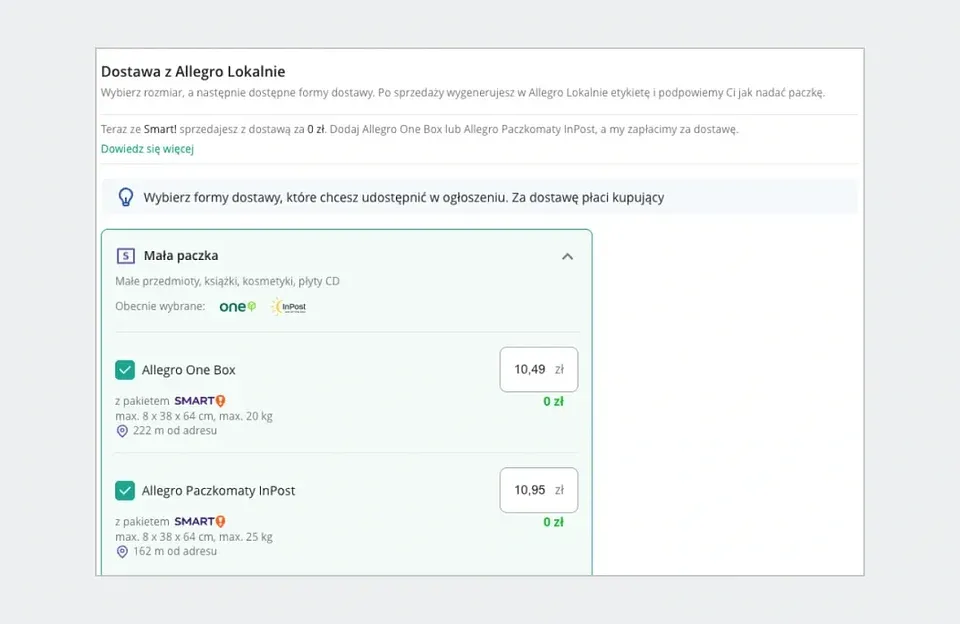Image resolution: width=960 pixels, height=624 pixels.
Task: Click the SMART badge below Allegro Paczkomaty InPost
Action: pos(200,521)
